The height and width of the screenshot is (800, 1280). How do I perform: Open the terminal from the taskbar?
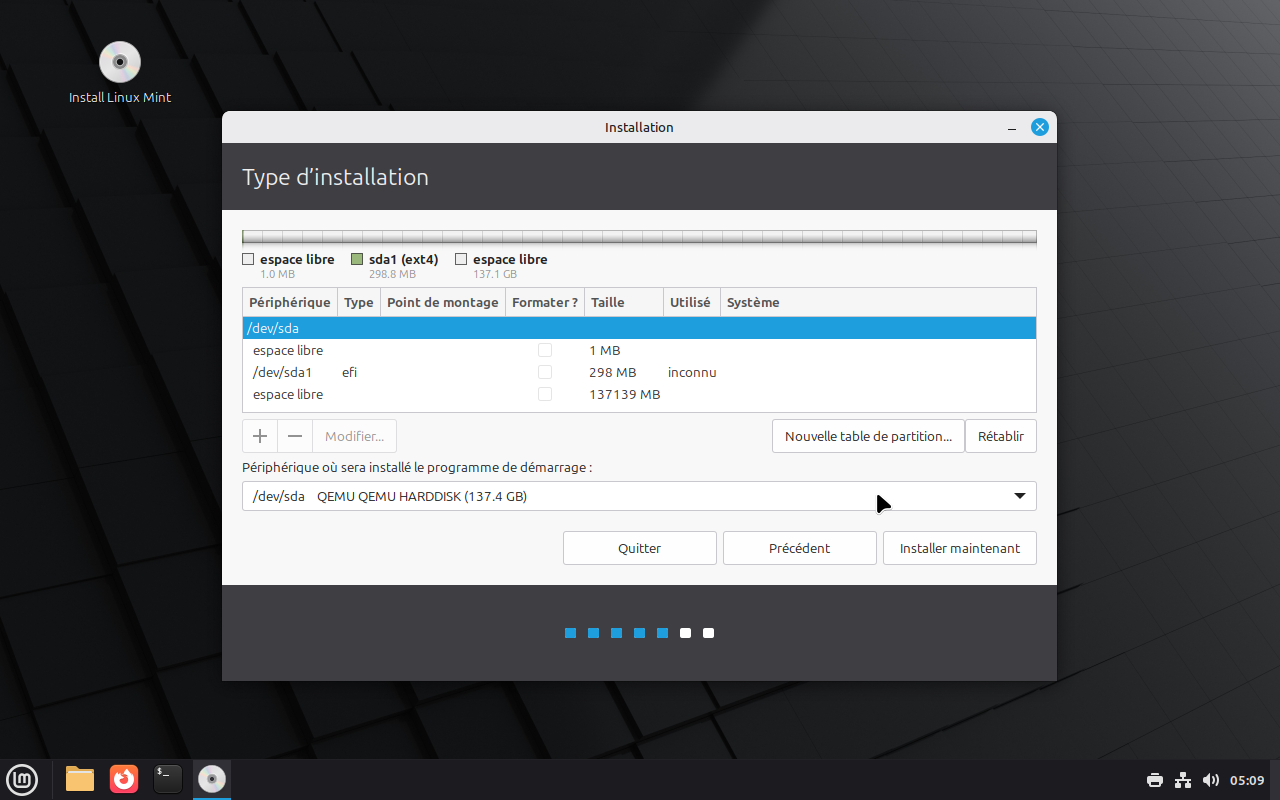(168, 779)
